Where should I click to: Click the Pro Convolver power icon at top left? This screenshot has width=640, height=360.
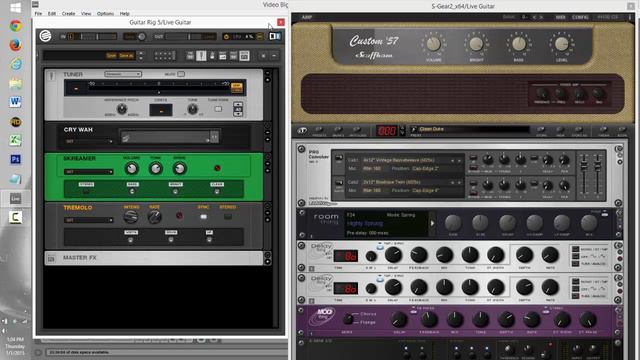click(x=302, y=149)
